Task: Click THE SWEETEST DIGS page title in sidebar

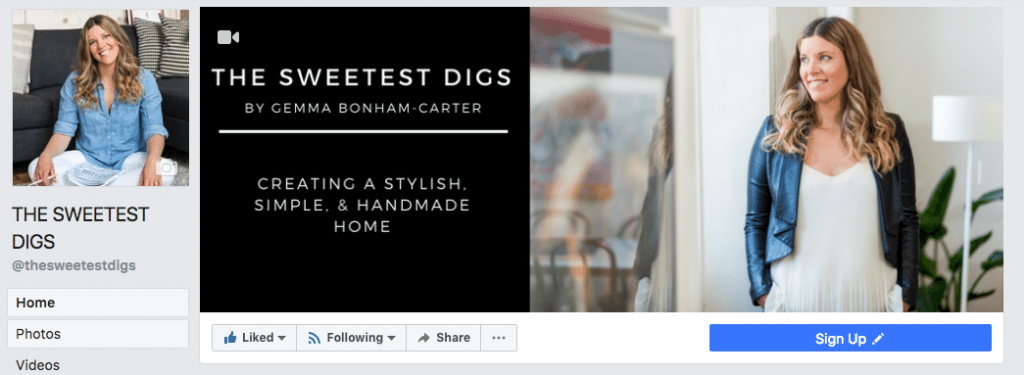Action: [x=80, y=228]
